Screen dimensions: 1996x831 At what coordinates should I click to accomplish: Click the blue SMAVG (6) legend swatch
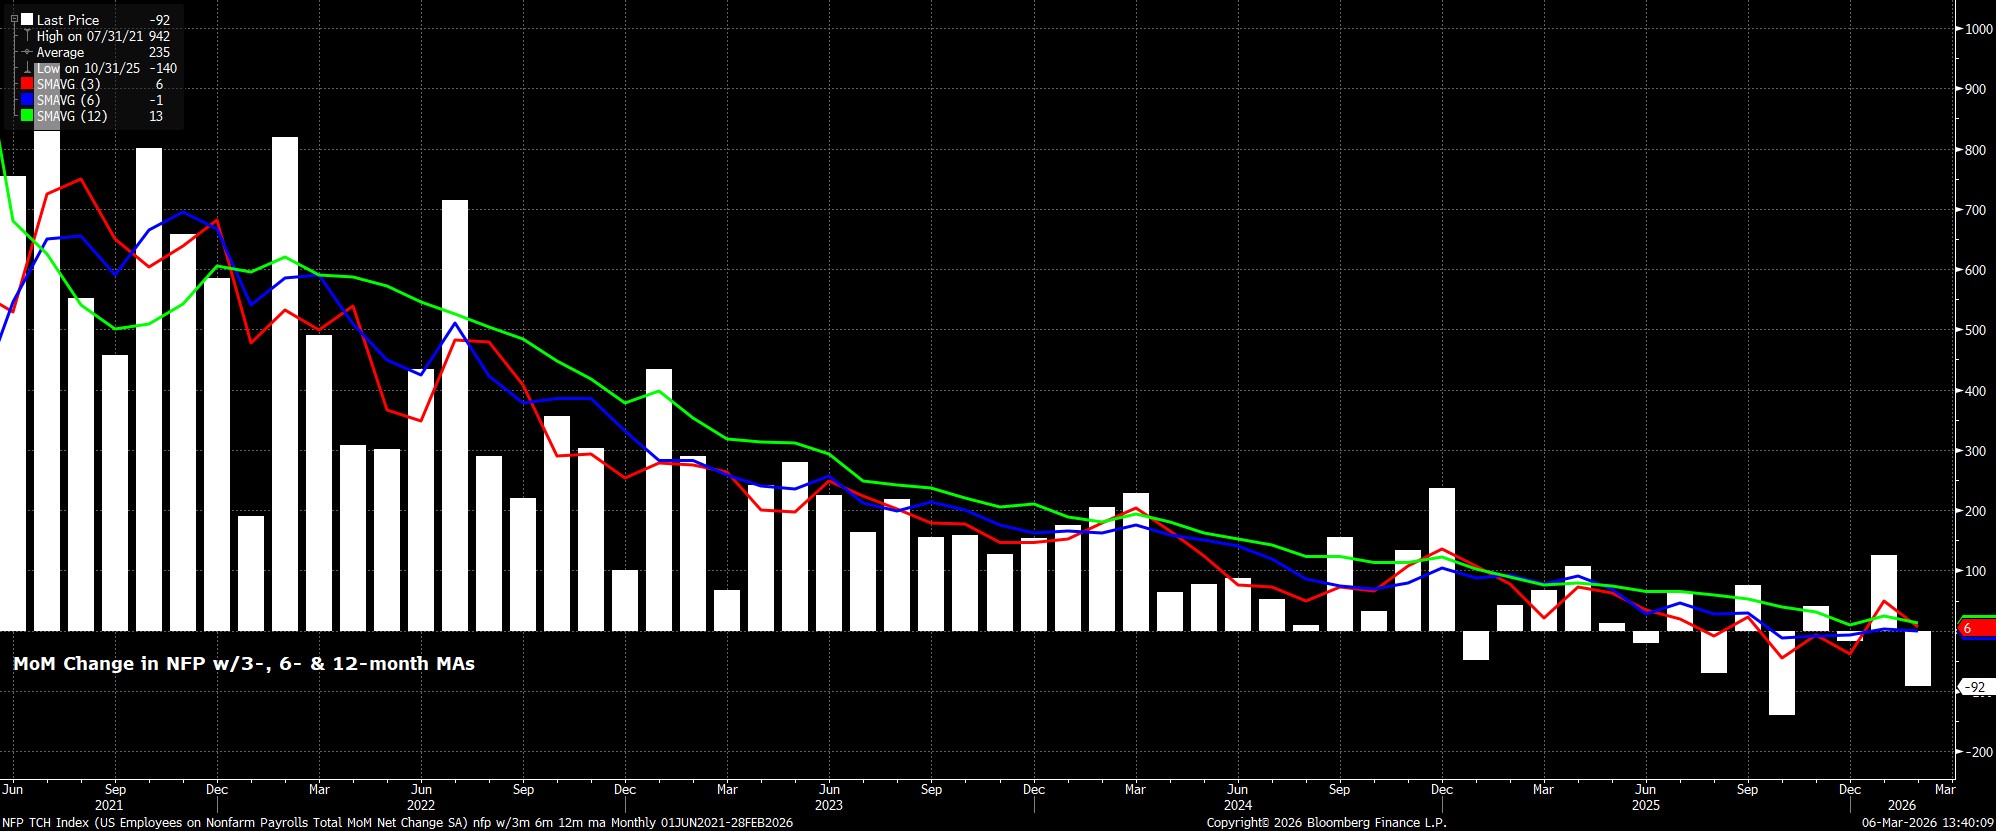(x=27, y=100)
